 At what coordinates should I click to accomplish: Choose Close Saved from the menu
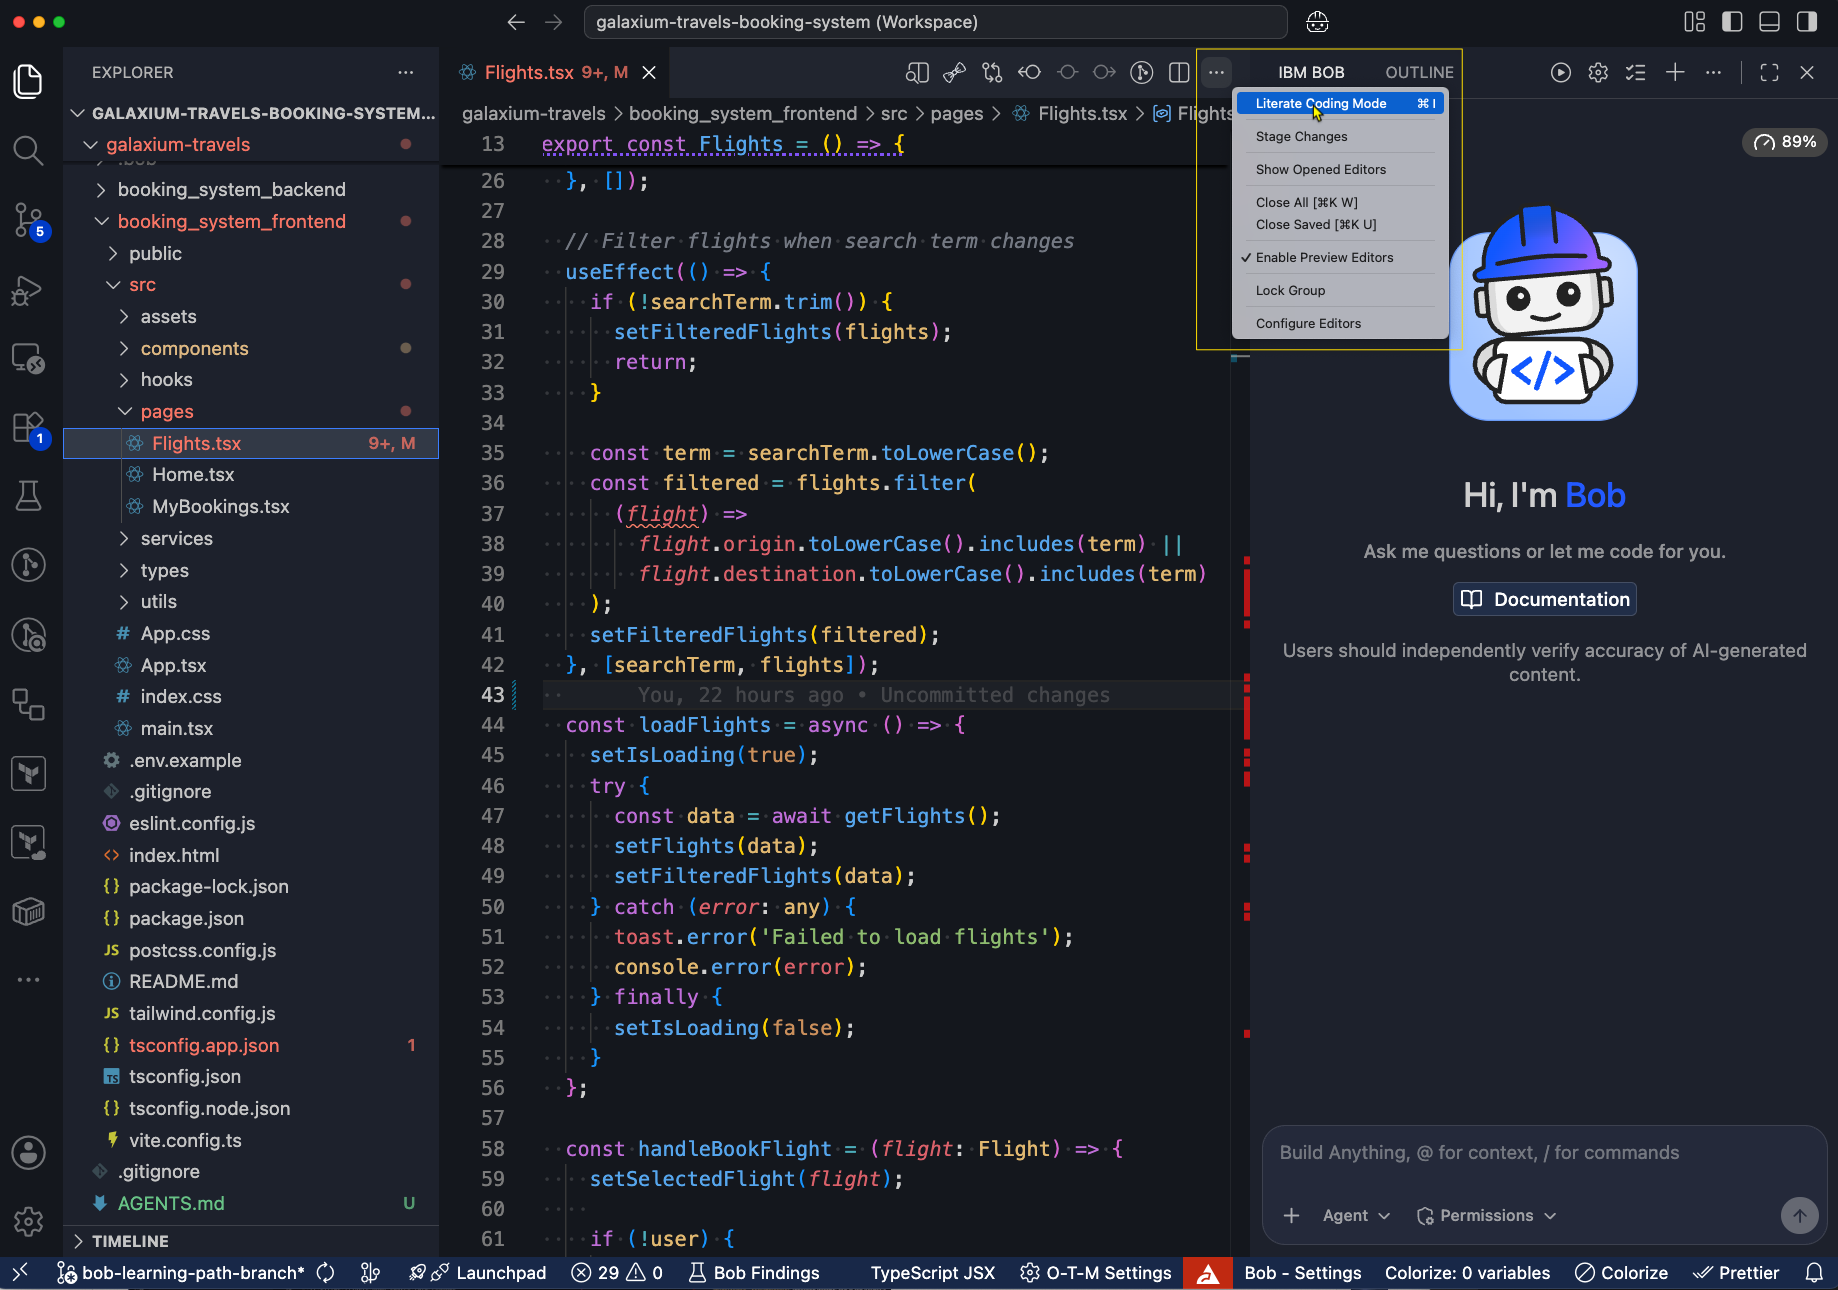1340,225
